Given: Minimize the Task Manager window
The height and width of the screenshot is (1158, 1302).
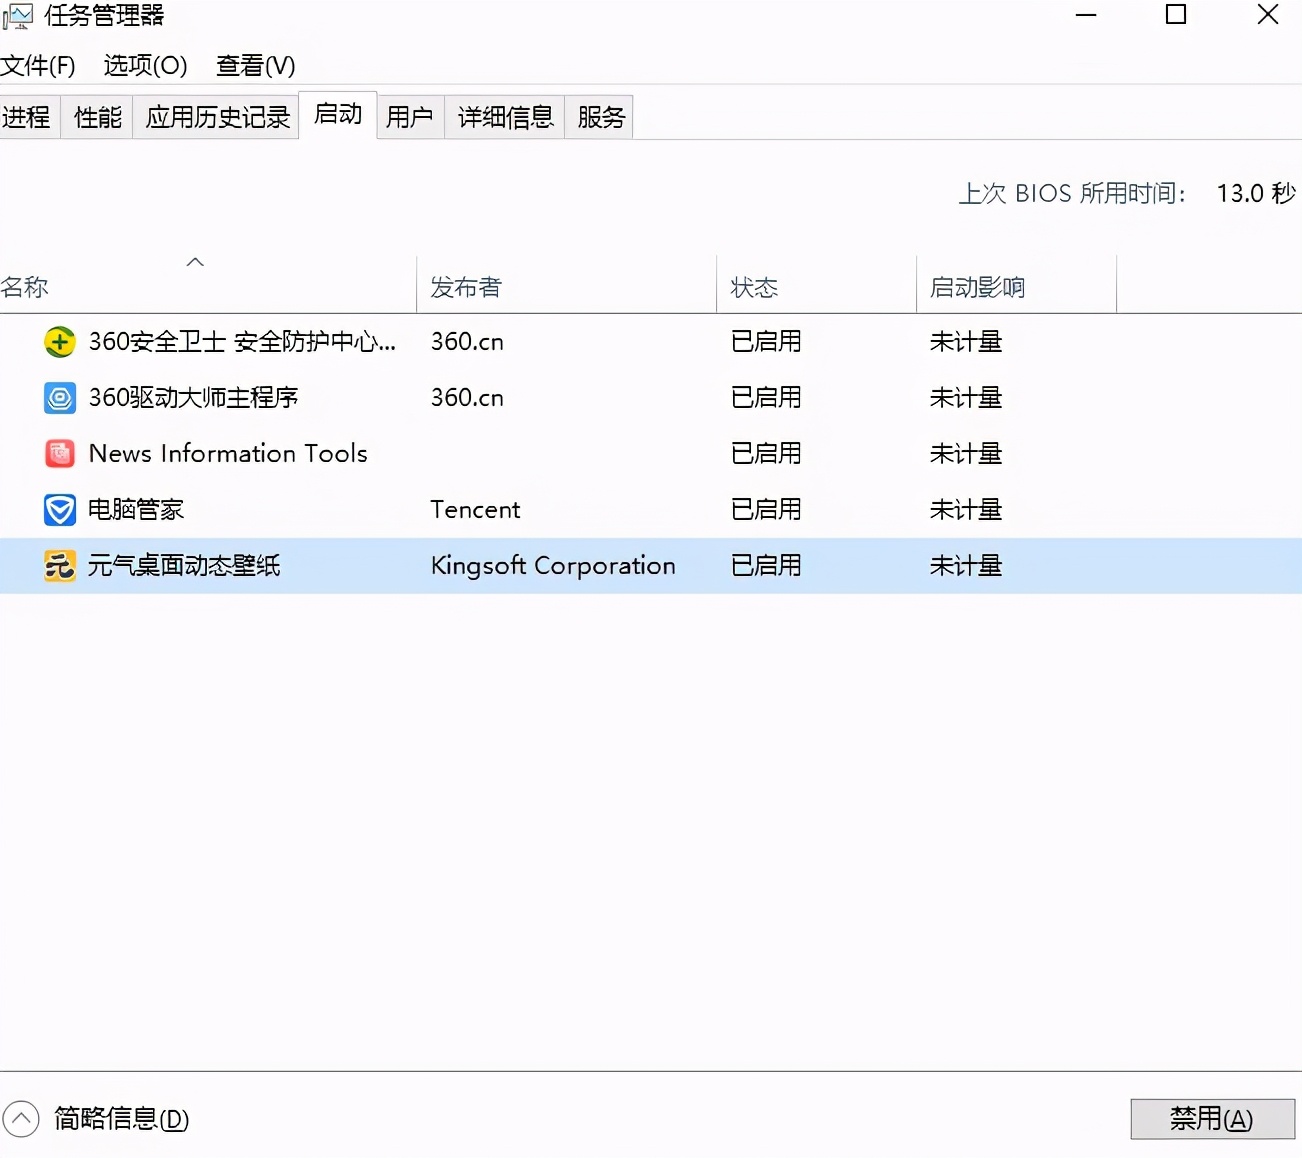Looking at the screenshot, I should 1086,15.
